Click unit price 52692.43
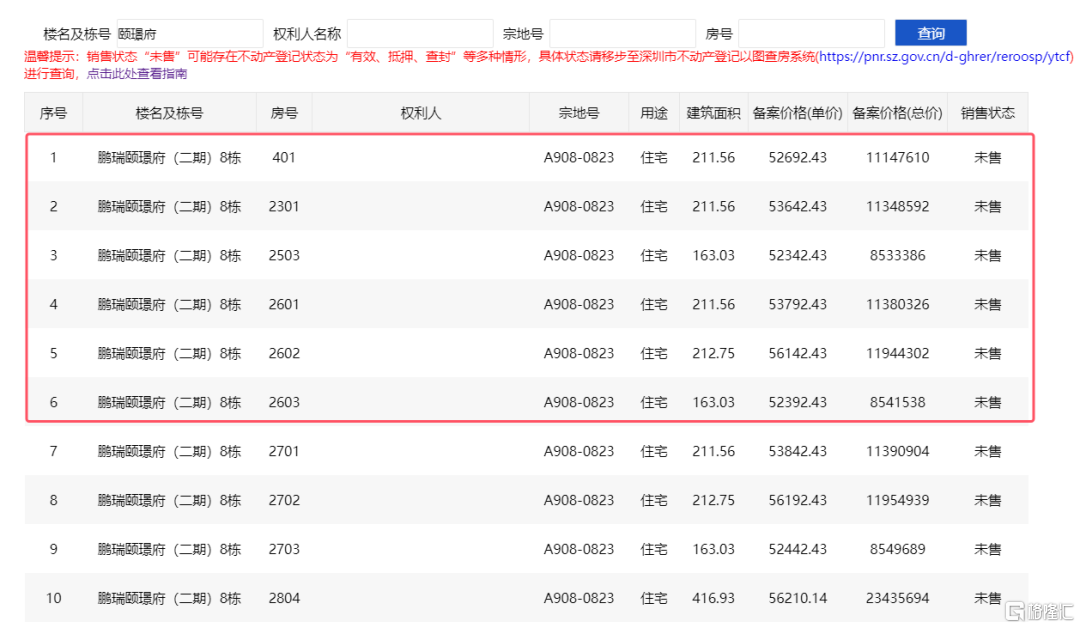This screenshot has width=1080, height=628. [798, 158]
